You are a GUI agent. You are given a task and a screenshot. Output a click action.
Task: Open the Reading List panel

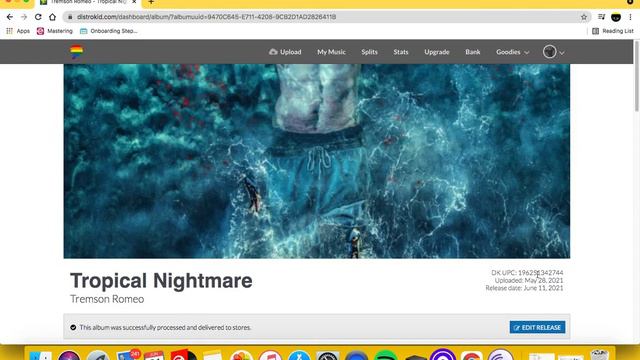613,31
